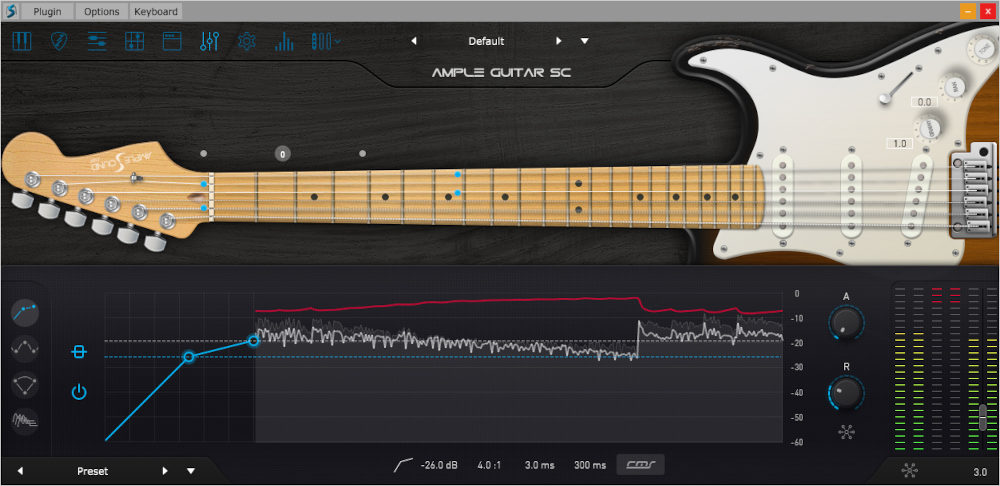Click the Ample Guitar SC title text
1000x486 pixels.
(501, 73)
